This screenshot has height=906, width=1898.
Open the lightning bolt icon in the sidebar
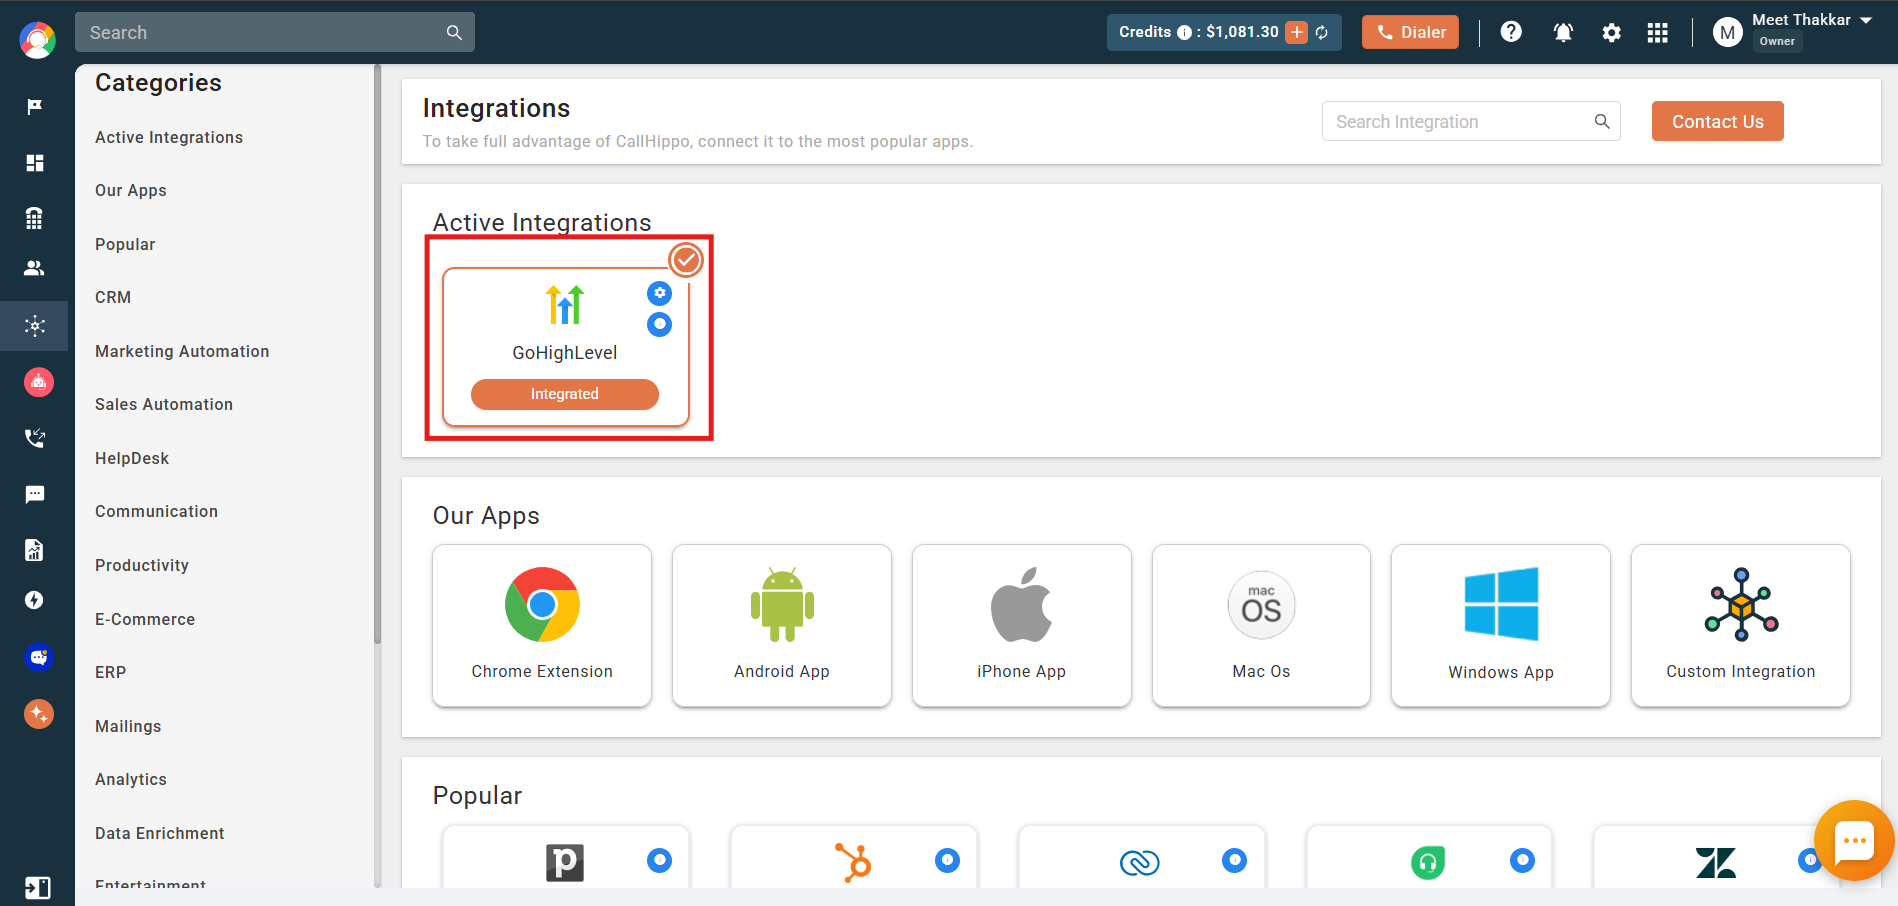pyautogui.click(x=35, y=600)
